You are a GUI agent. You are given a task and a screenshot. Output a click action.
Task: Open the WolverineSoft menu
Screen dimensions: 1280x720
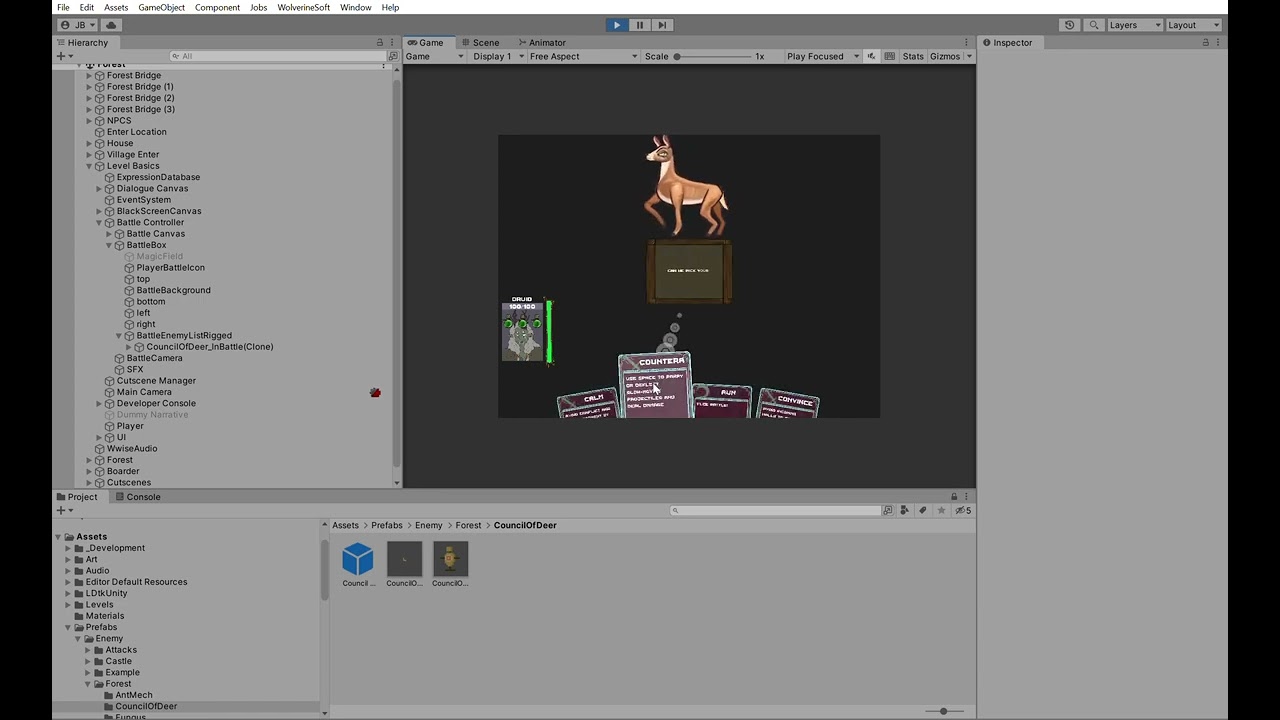(303, 7)
